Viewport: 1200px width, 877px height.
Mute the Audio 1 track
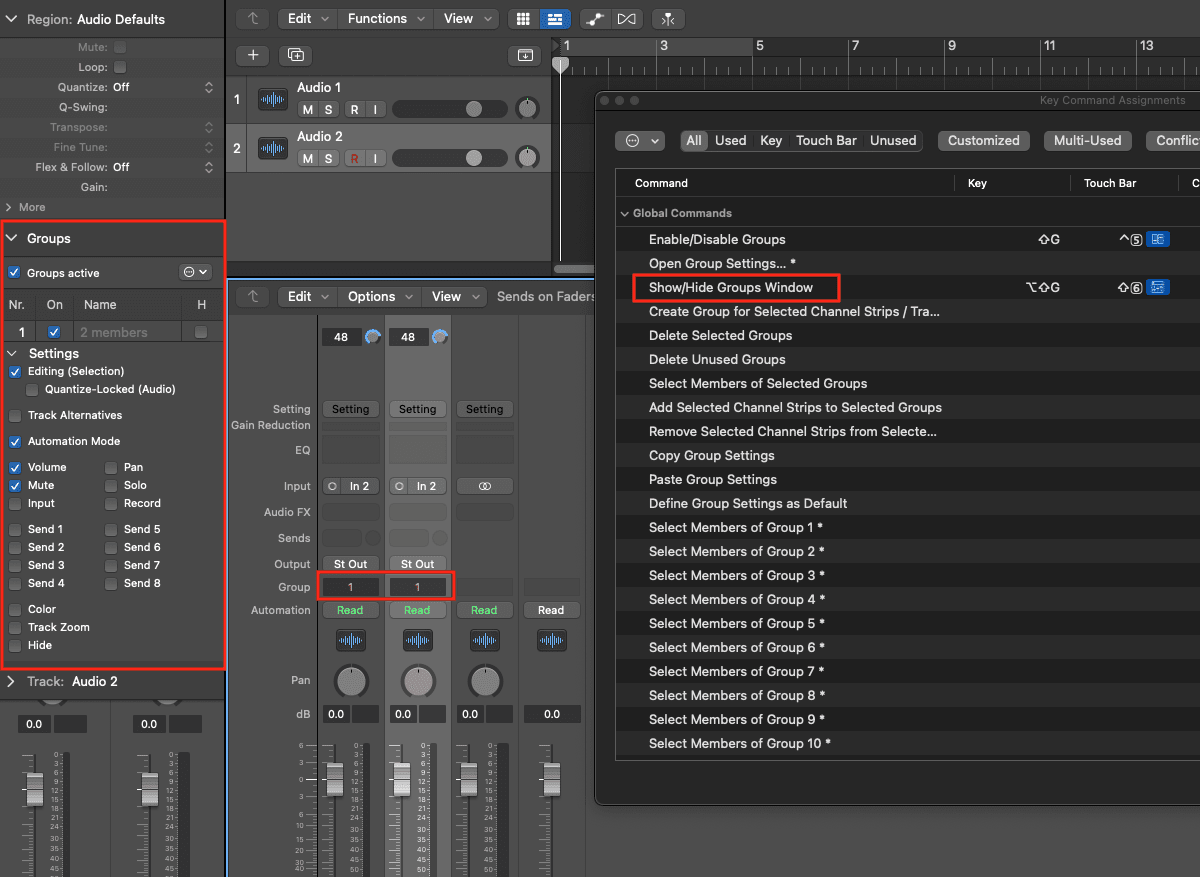308,109
